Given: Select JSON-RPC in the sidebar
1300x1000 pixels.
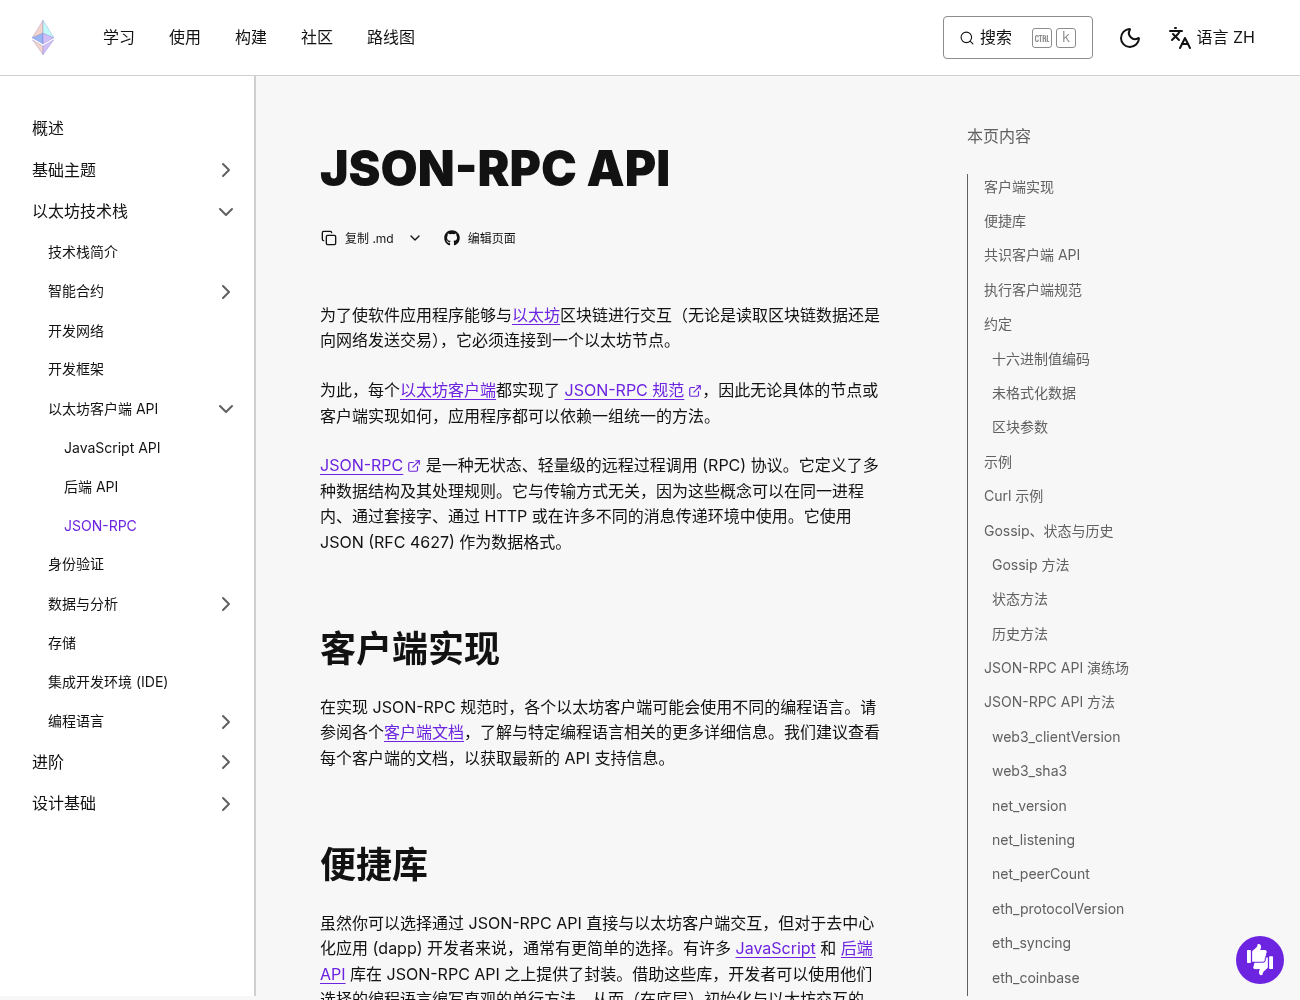Looking at the screenshot, I should [x=100, y=526].
